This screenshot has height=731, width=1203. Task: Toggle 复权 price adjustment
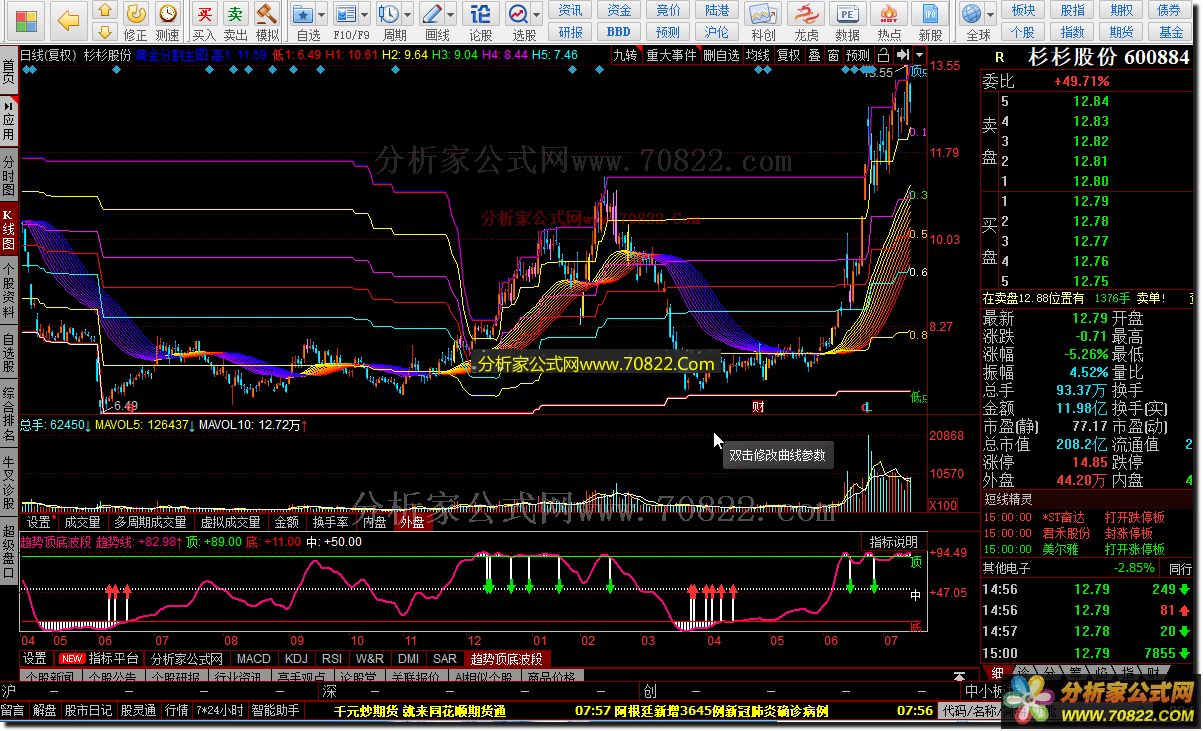coord(789,55)
